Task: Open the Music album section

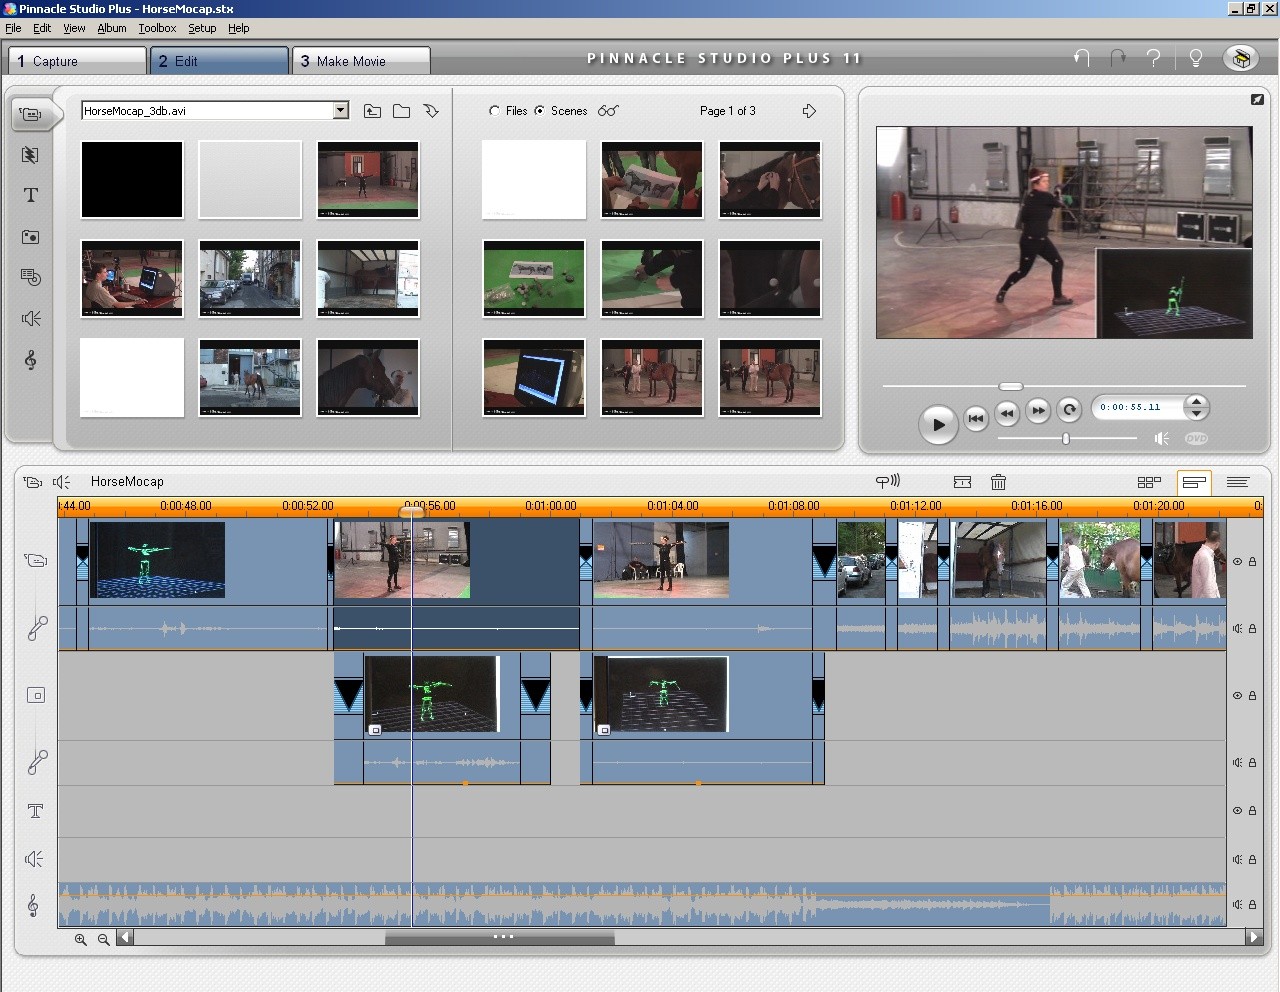Action: (31, 360)
